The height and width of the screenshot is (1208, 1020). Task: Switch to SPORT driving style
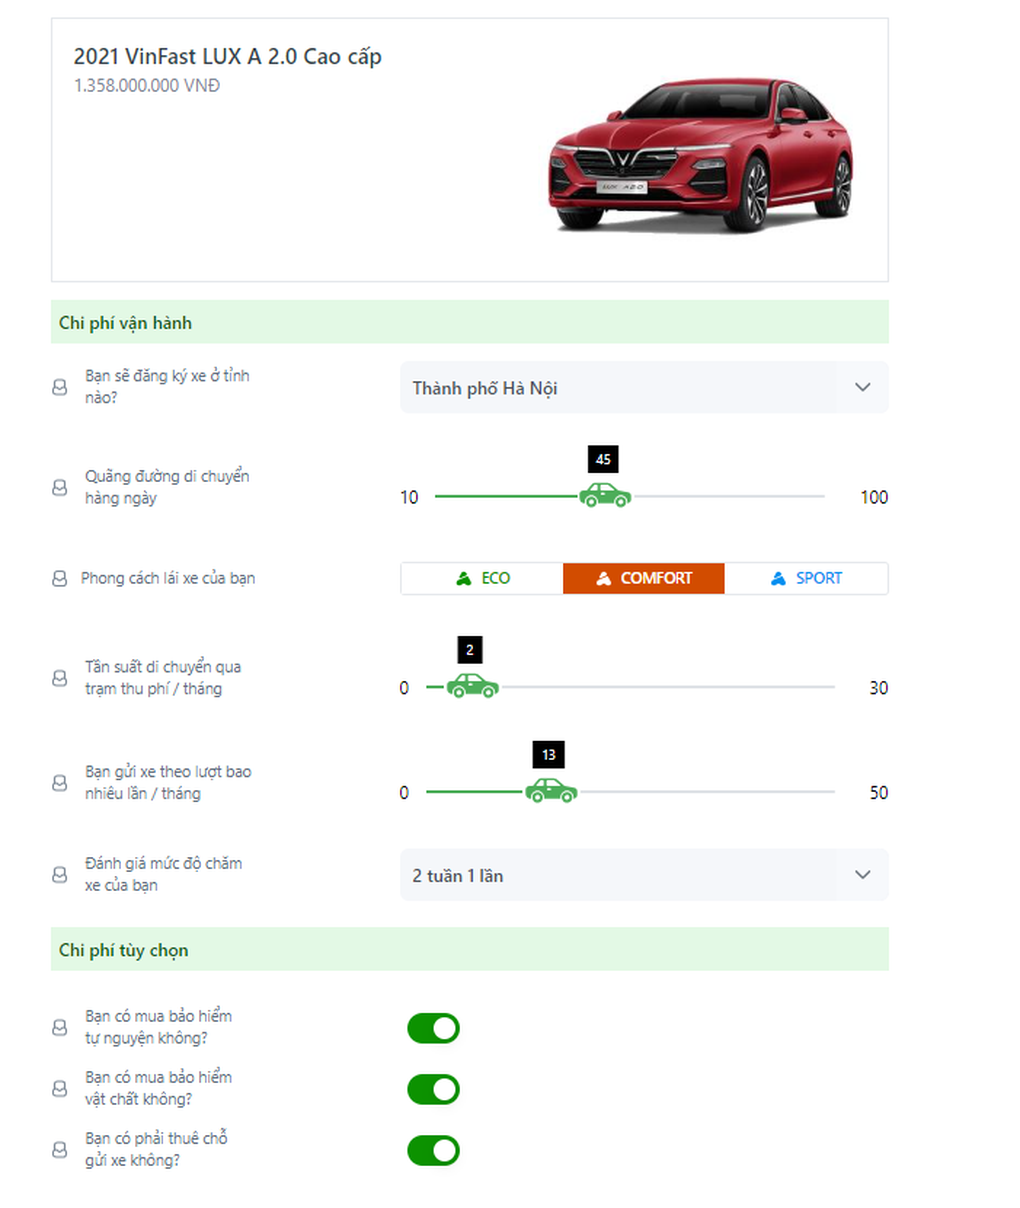pyautogui.click(x=806, y=579)
